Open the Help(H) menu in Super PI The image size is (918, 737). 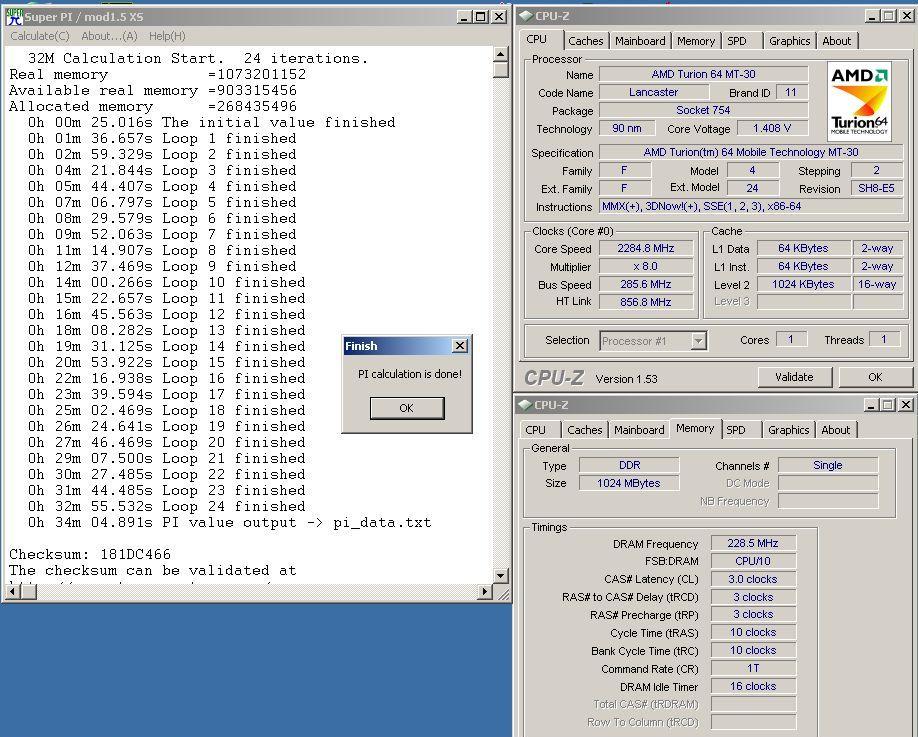[167, 36]
